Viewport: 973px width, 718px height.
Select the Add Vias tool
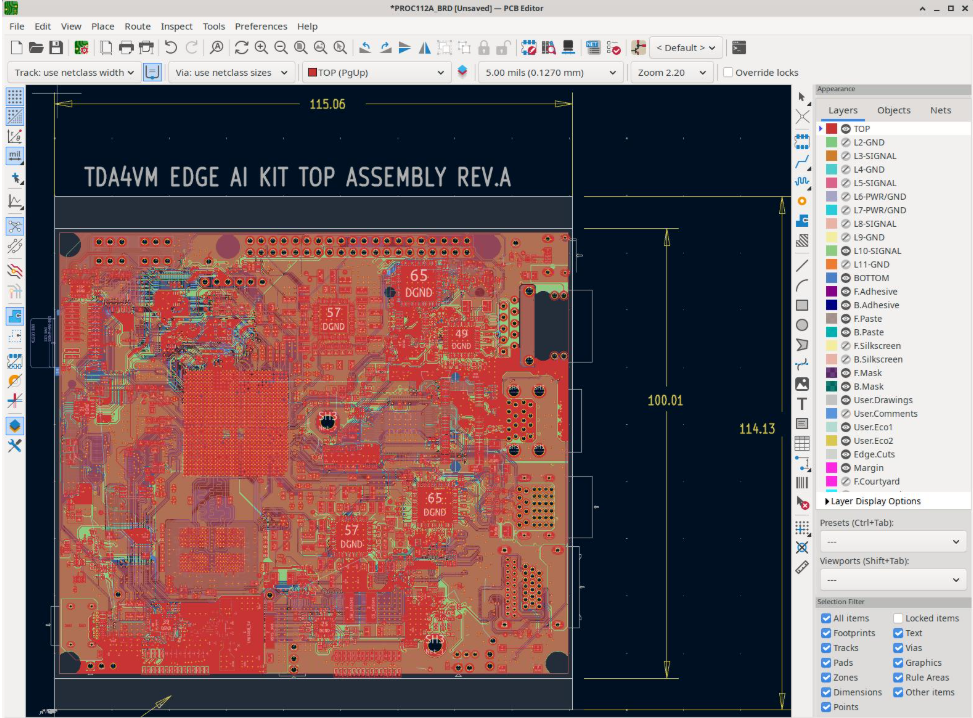802,201
